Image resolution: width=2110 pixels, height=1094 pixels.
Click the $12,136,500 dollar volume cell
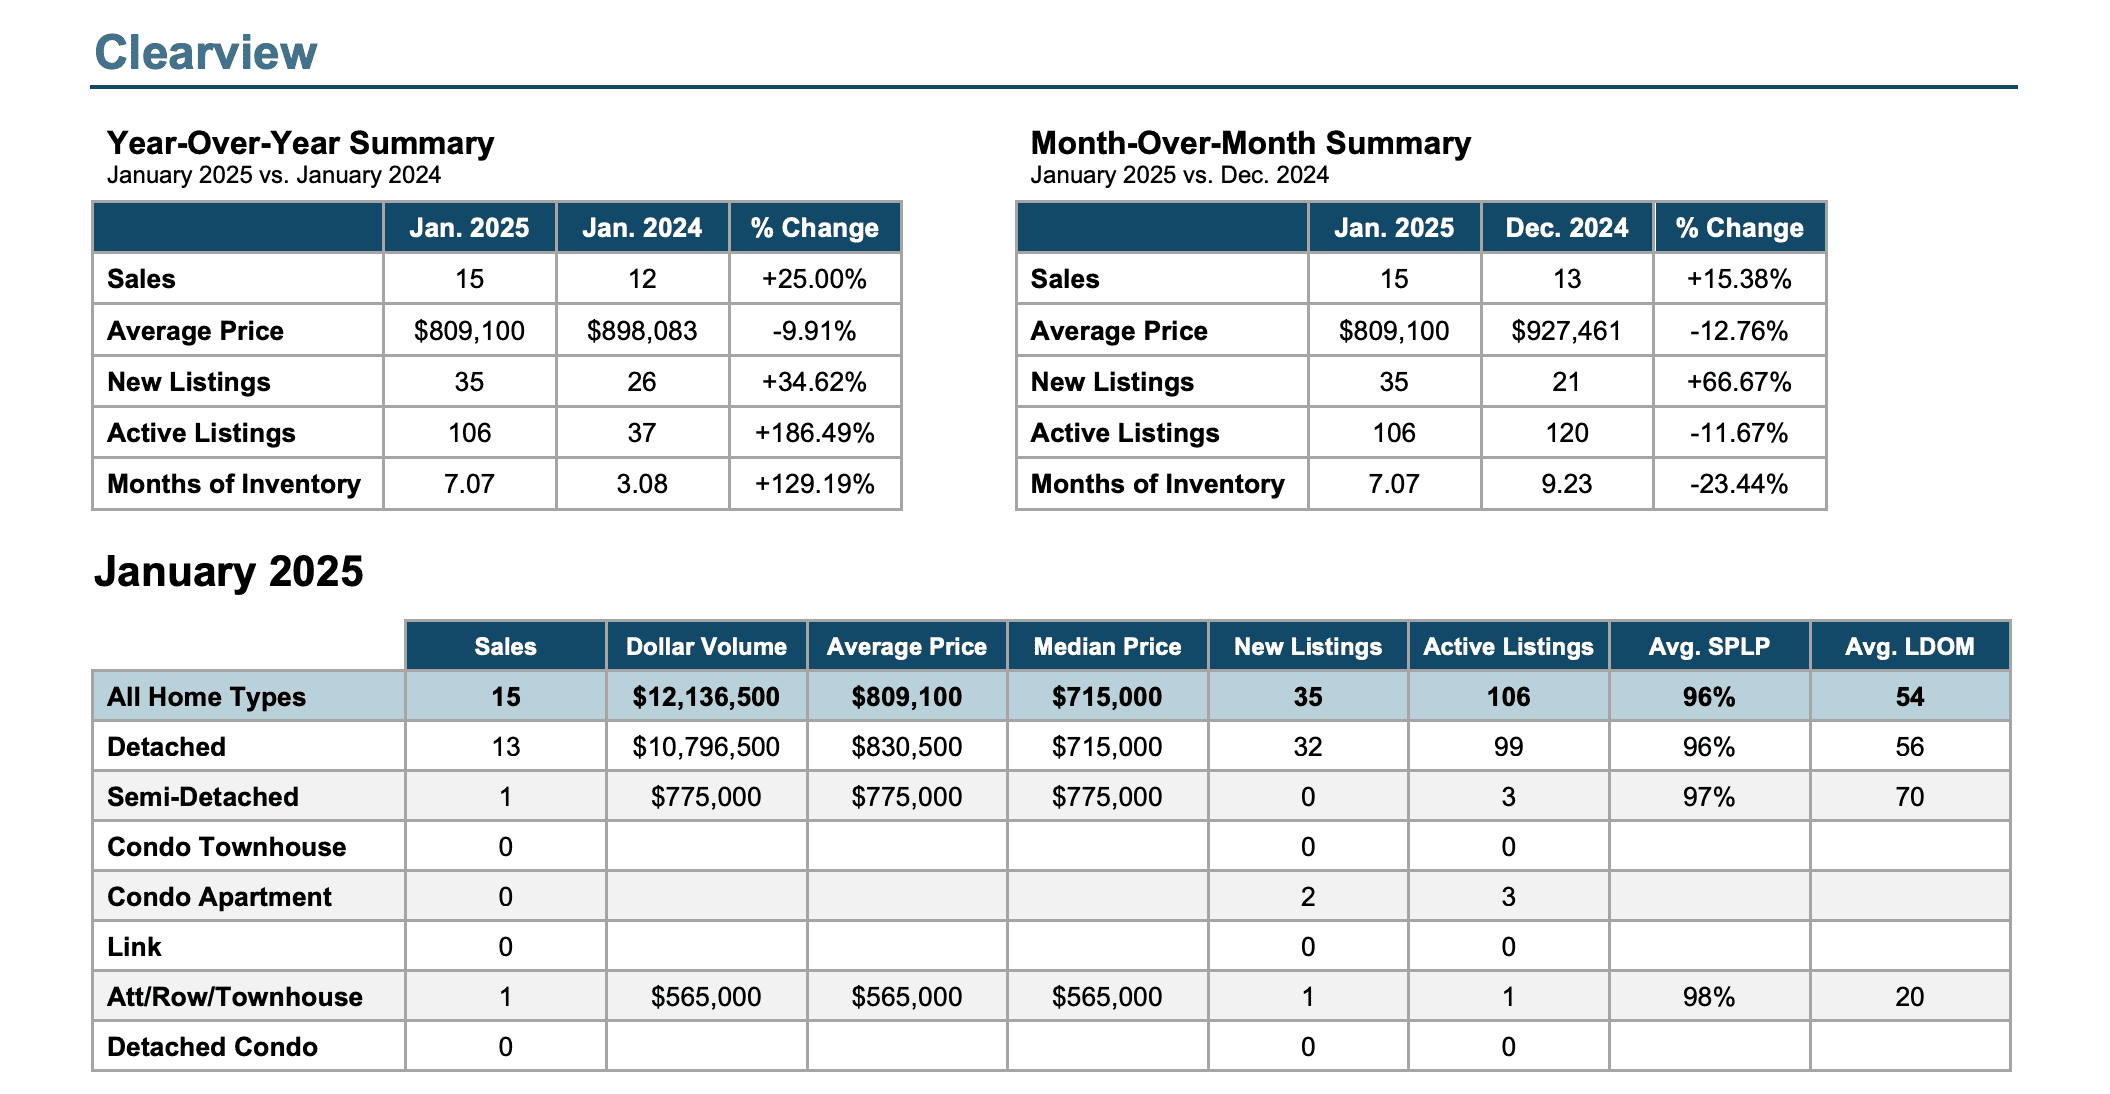click(706, 697)
